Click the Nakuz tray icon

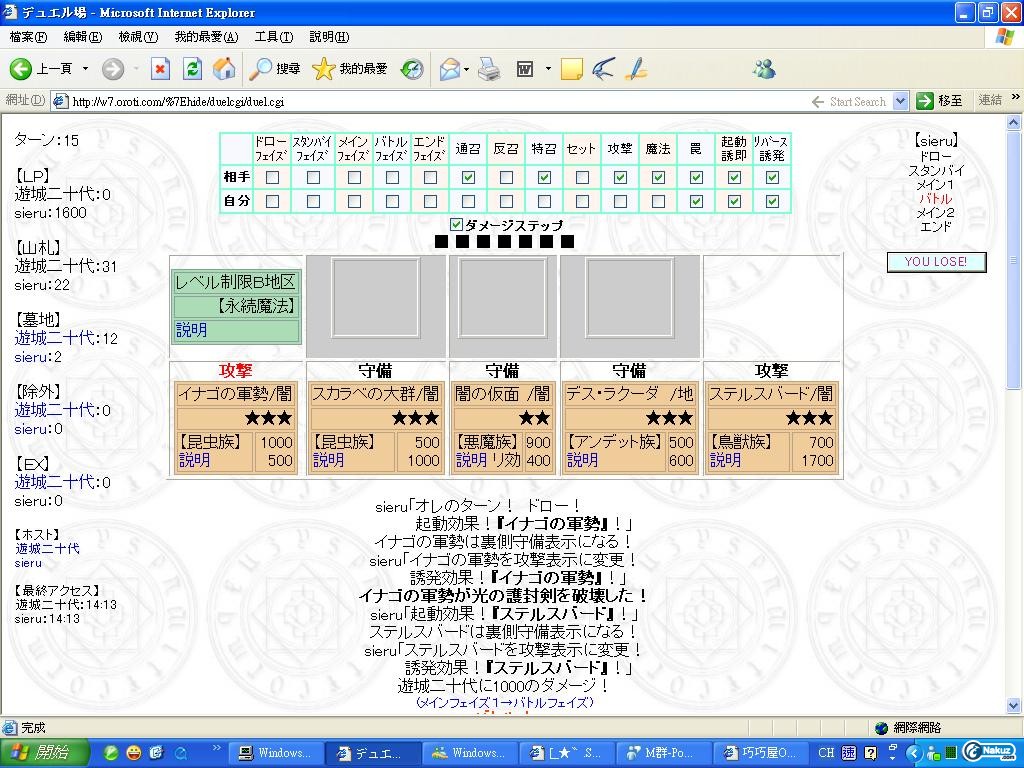click(988, 752)
